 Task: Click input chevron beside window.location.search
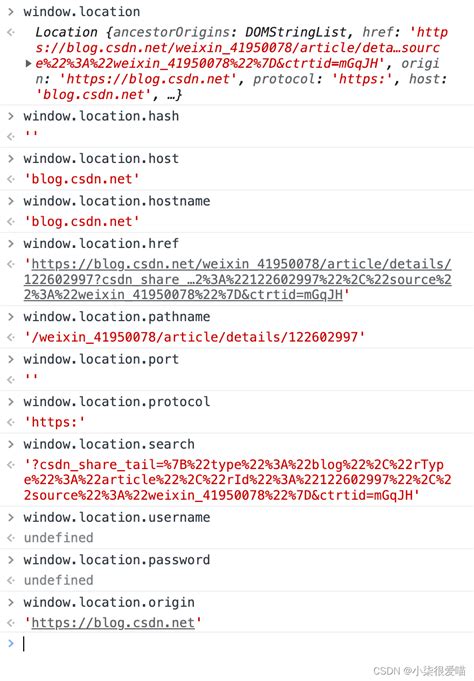point(11,444)
